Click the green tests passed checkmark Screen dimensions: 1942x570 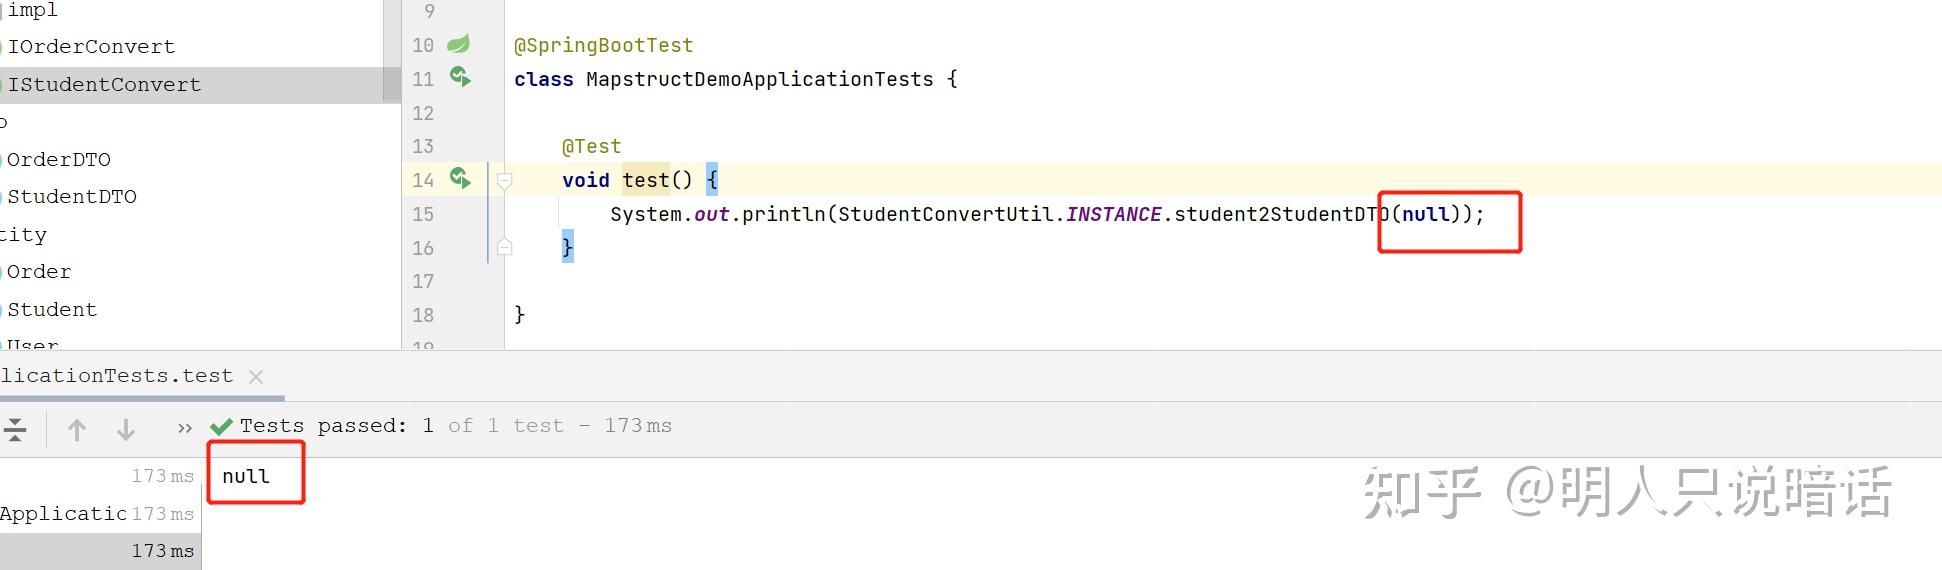222,427
